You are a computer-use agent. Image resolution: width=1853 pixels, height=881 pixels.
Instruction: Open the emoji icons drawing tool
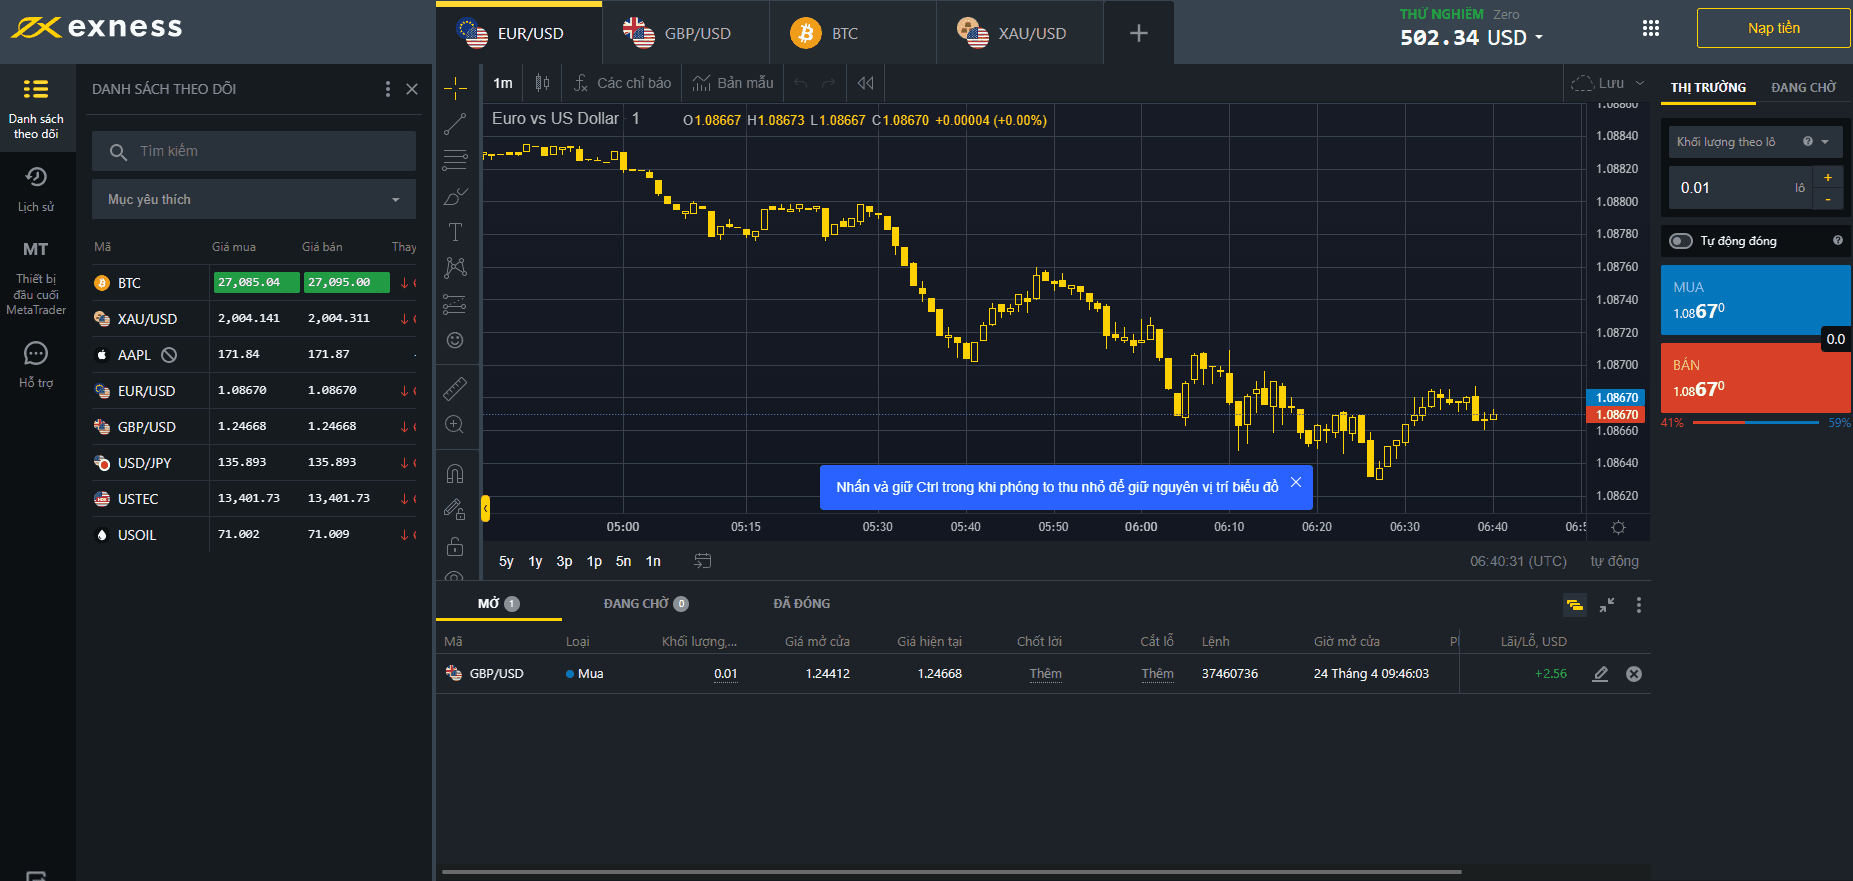coord(455,340)
